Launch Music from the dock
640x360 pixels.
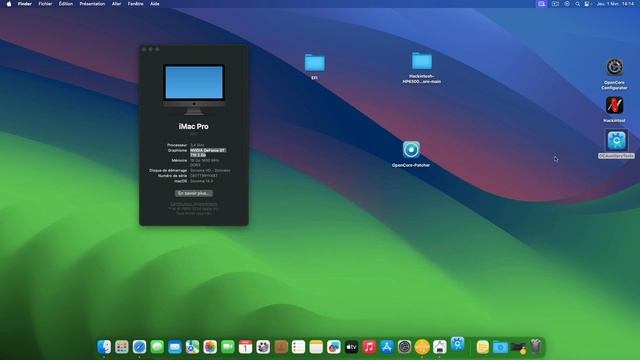coord(369,347)
